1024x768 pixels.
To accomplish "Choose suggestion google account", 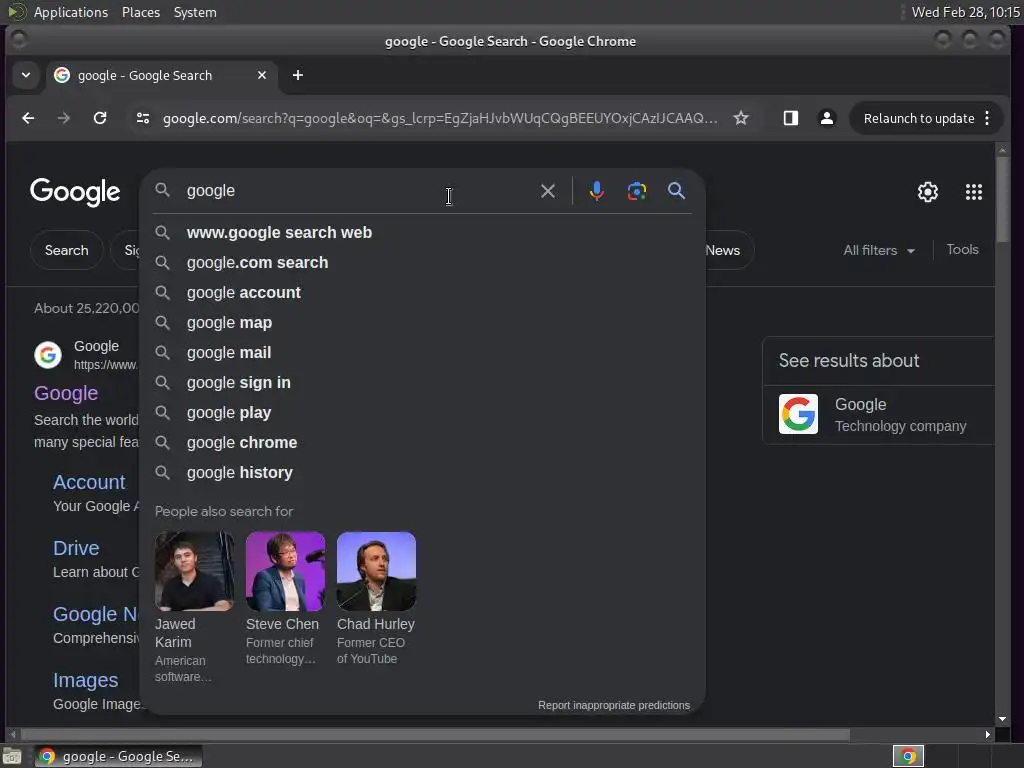I will [422, 293].
